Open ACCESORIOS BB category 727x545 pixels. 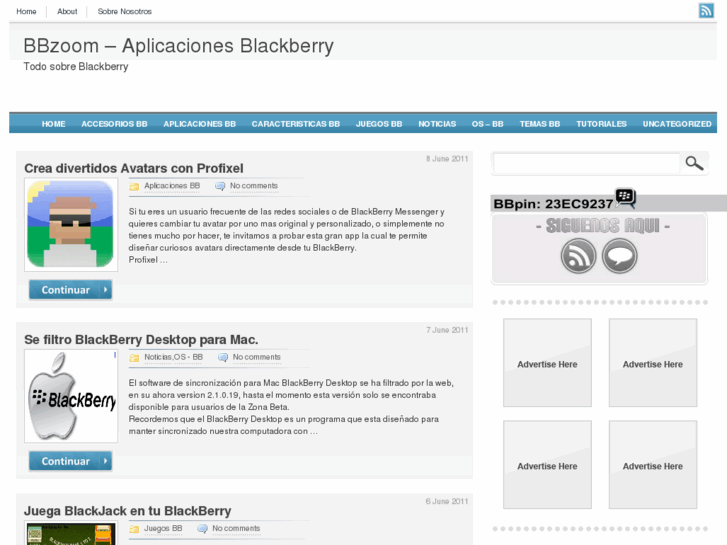tap(114, 124)
